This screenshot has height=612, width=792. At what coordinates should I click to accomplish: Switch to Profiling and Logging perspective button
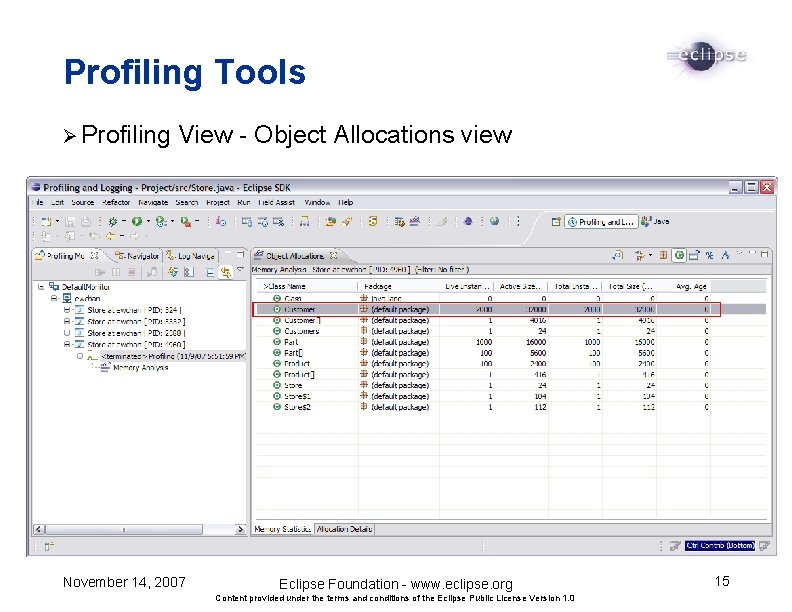tap(601, 222)
